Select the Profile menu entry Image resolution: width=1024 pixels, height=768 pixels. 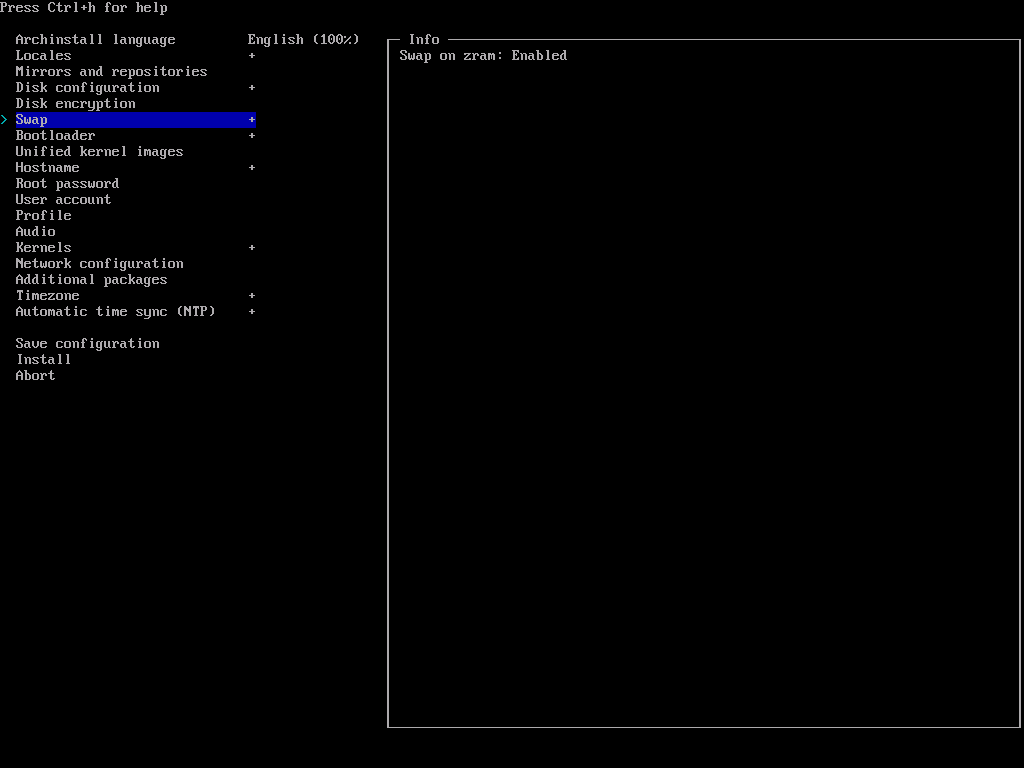(x=43, y=216)
